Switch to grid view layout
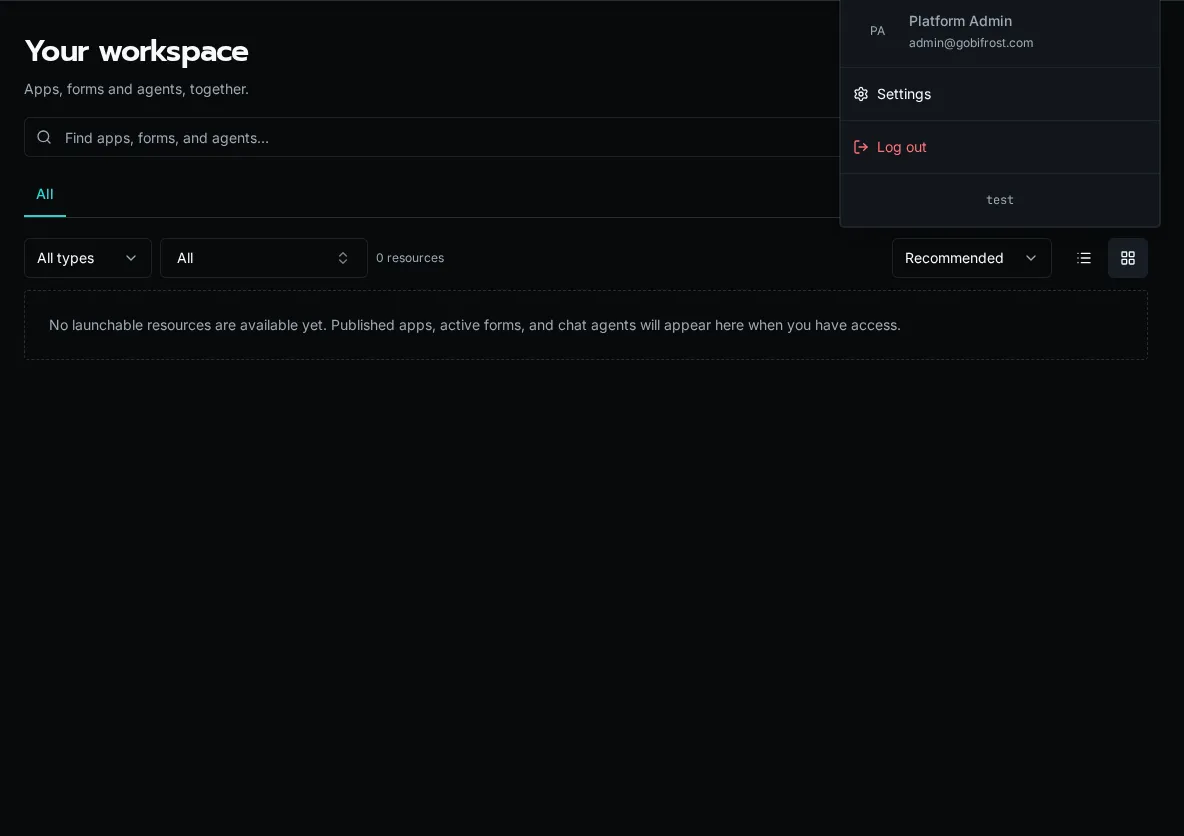This screenshot has width=1184, height=836. 1127,258
